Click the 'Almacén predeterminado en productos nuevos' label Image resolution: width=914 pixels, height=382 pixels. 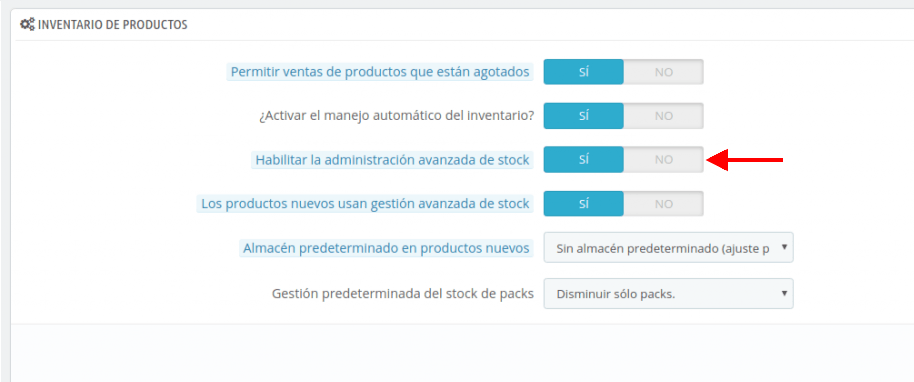[386, 248]
